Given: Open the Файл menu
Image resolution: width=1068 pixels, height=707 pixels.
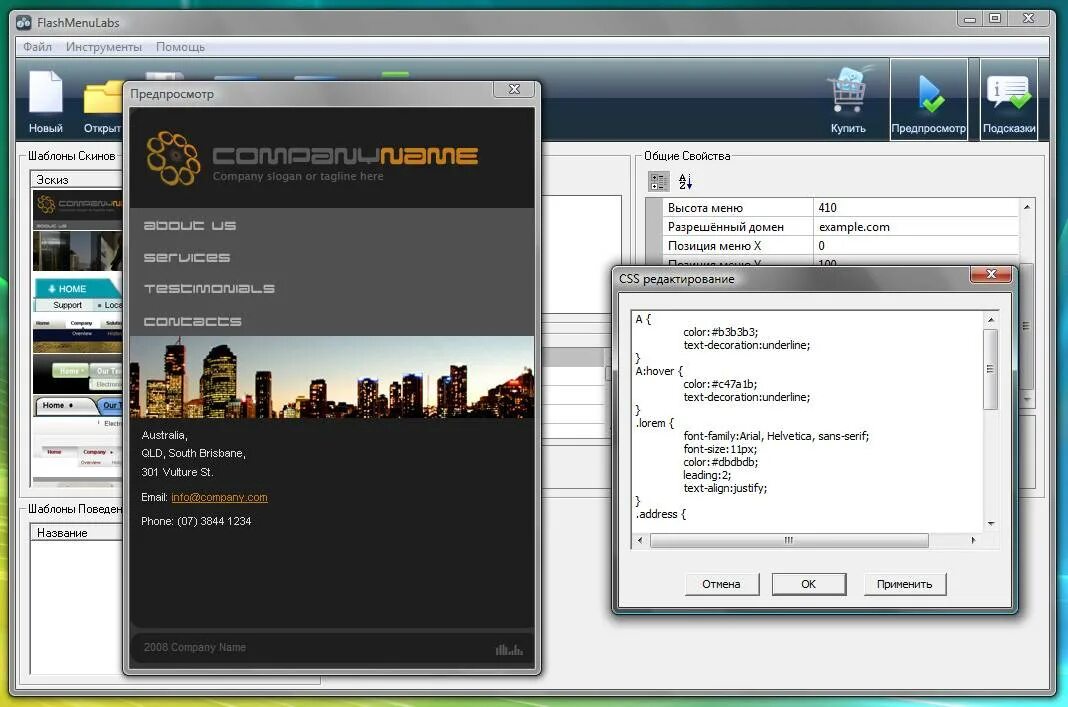Looking at the screenshot, I should click(37, 47).
